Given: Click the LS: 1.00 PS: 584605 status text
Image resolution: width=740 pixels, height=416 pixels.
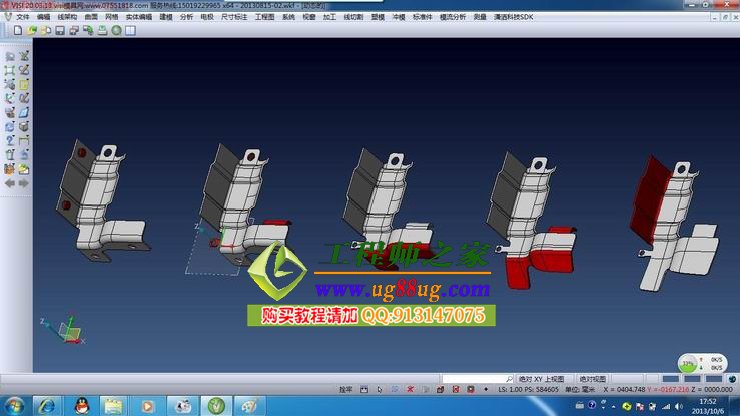Looking at the screenshot, I should 528,390.
